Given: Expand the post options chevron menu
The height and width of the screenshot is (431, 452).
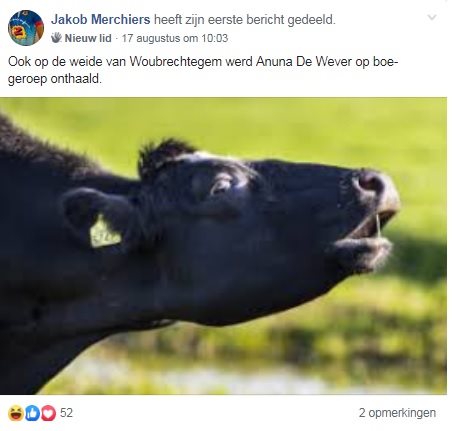Looking at the screenshot, I should coord(432,17).
